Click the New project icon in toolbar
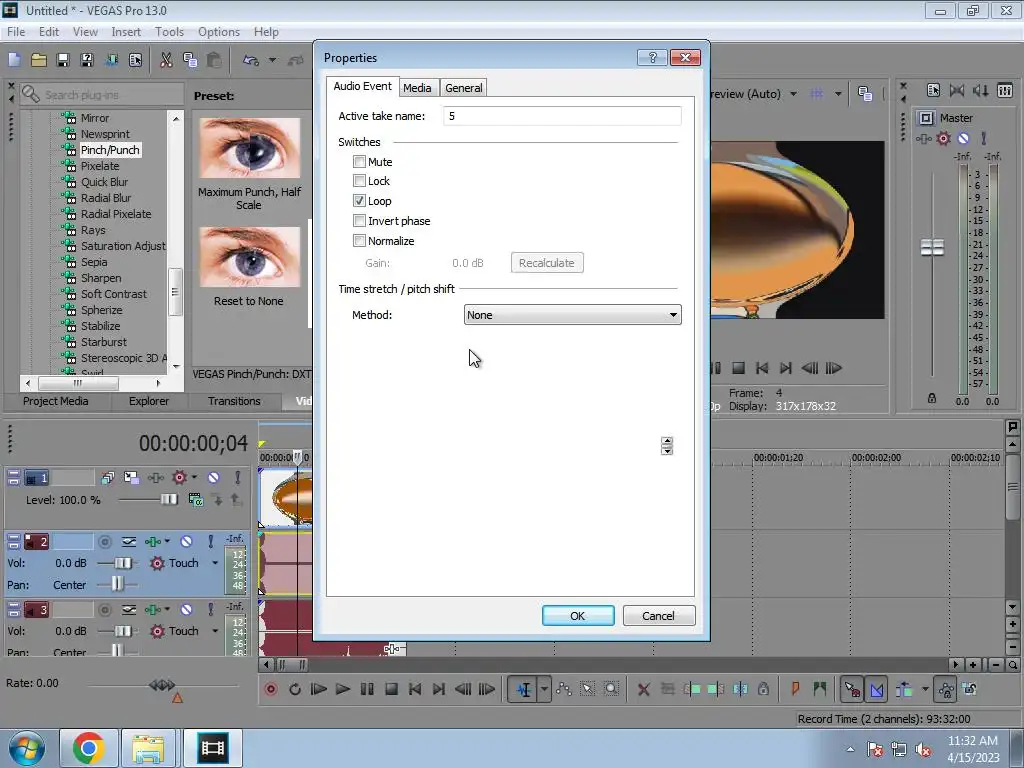The height and width of the screenshot is (768, 1024). (14, 60)
